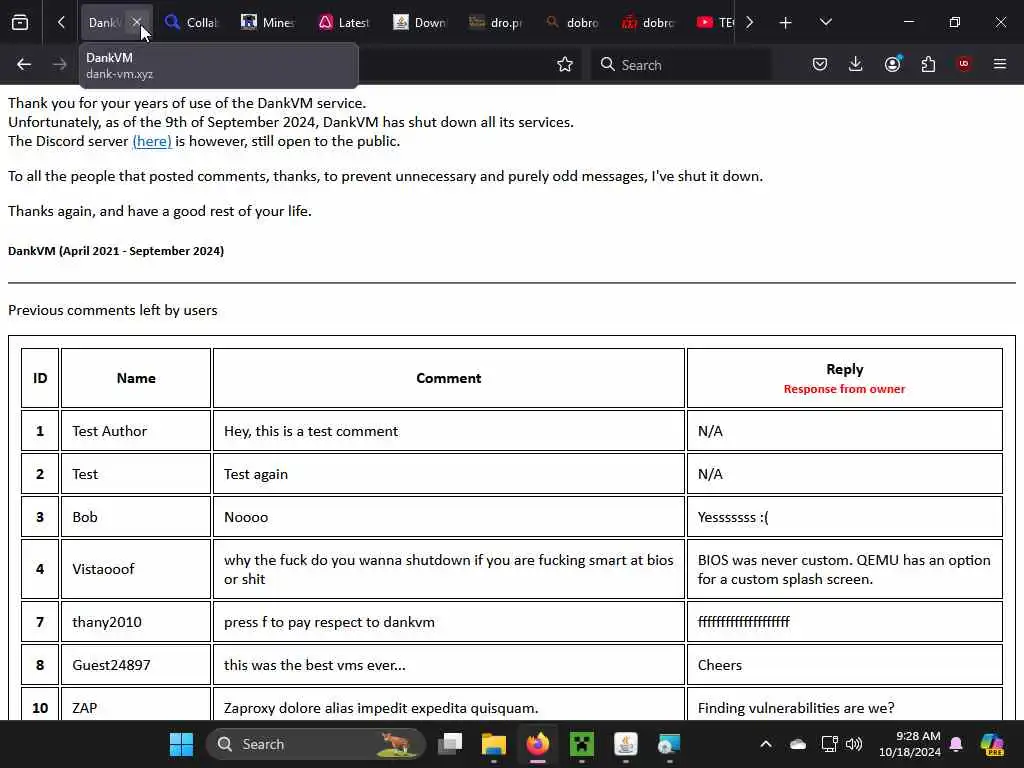Select the 'Test Author' name cell
This screenshot has width=1024, height=768.
(x=136, y=431)
